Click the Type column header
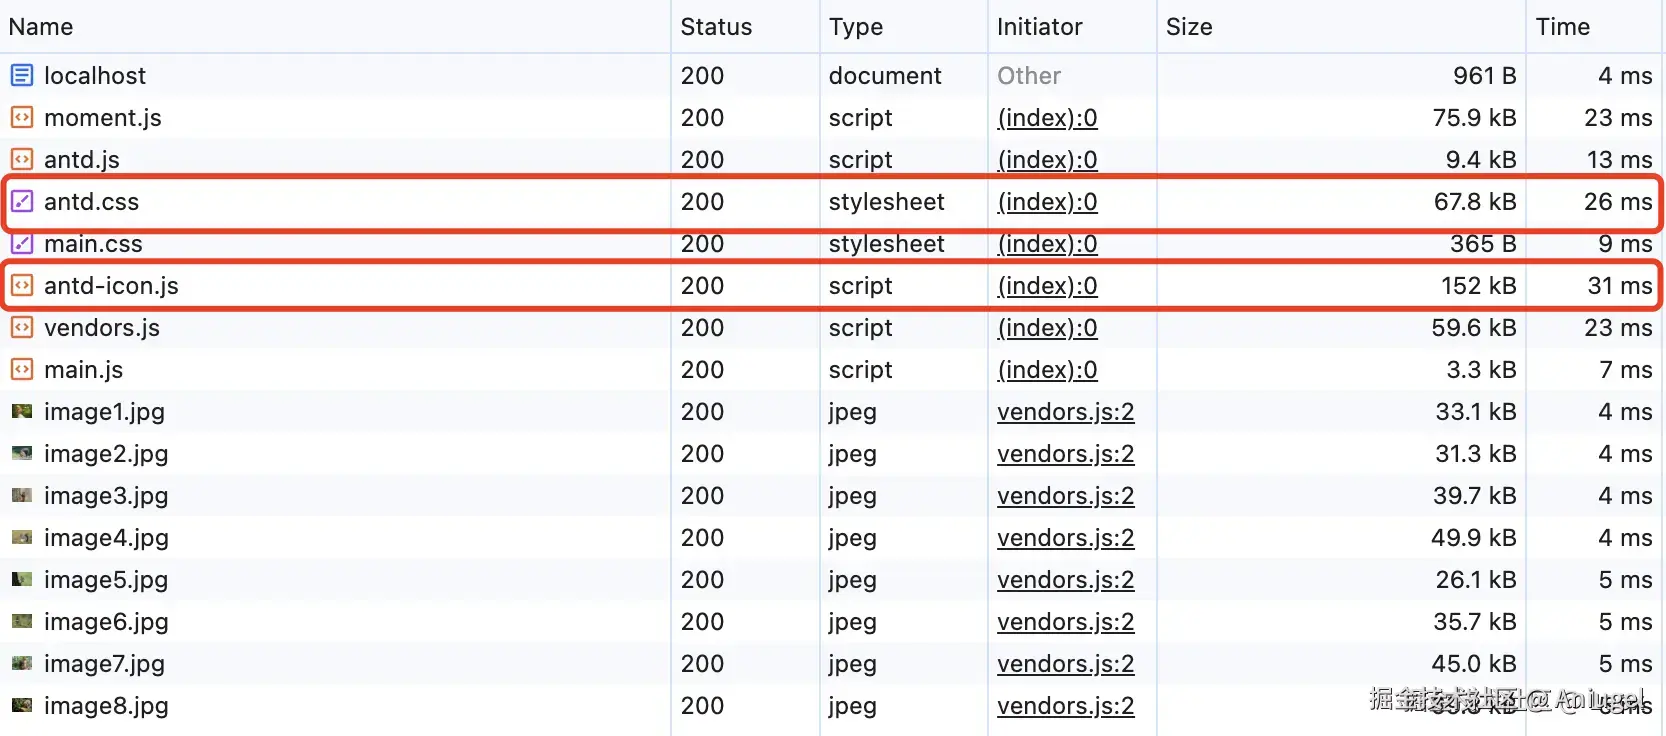This screenshot has height=736, width=1666. (856, 27)
